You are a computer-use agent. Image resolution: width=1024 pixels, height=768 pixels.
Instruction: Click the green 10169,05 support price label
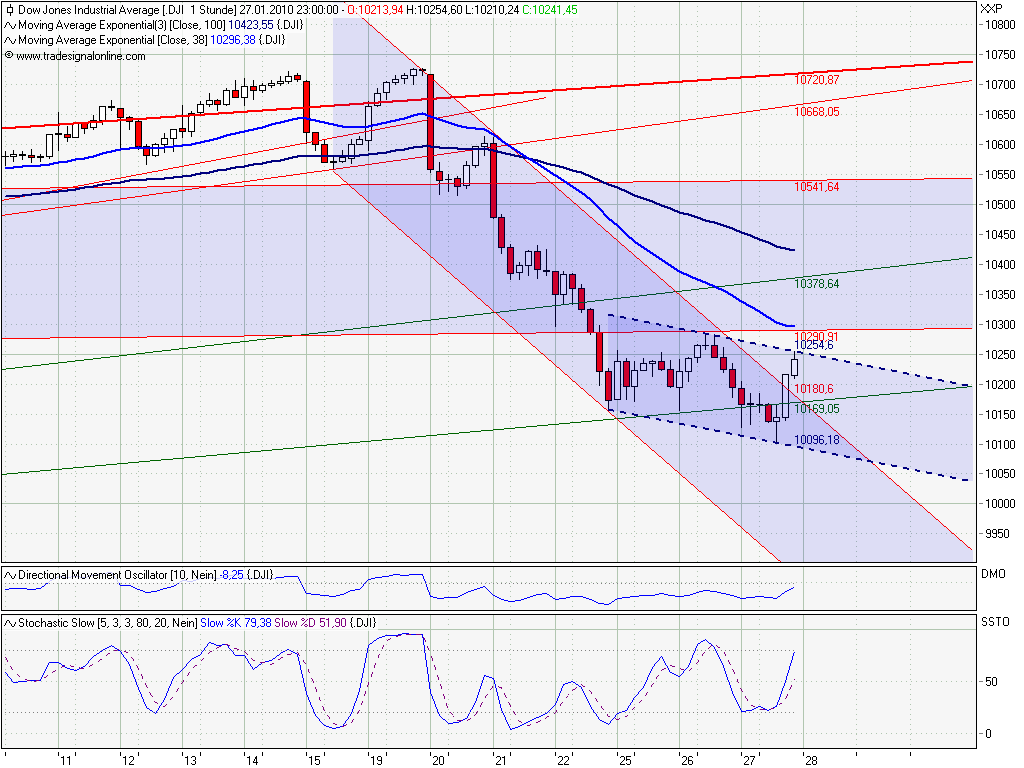point(815,407)
